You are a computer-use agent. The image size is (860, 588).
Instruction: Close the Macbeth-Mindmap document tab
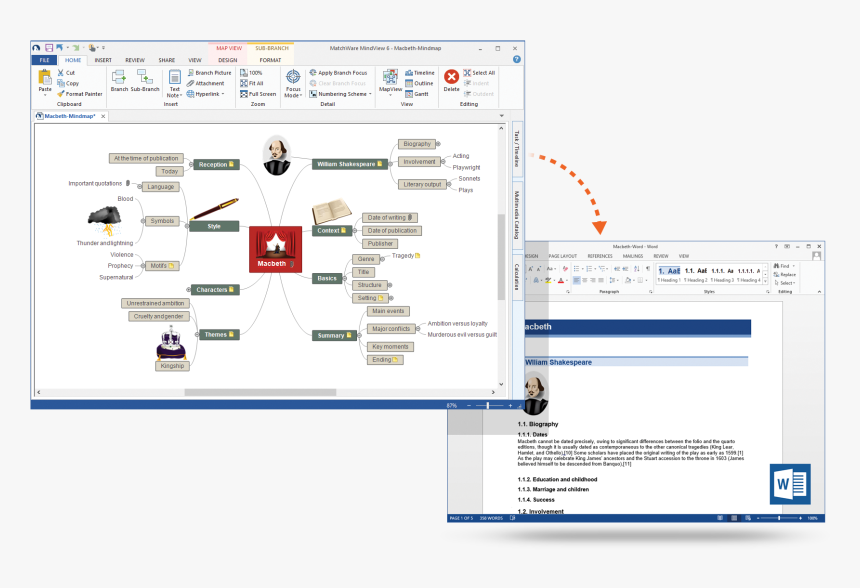pos(103,116)
